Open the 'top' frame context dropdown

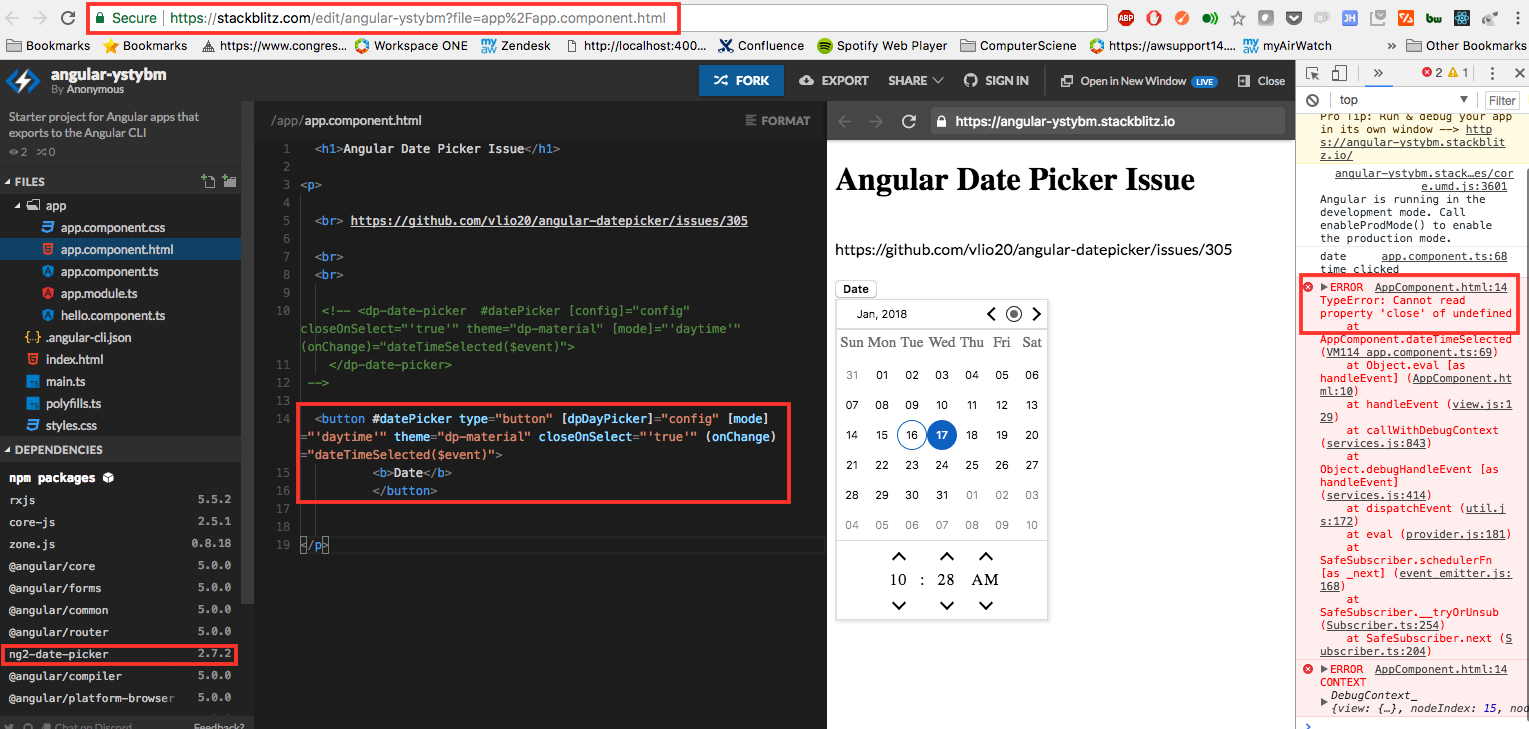click(x=1389, y=100)
